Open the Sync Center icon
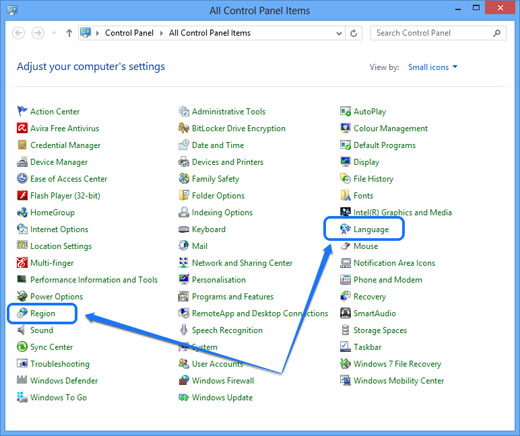The image size is (520, 436). tap(22, 346)
